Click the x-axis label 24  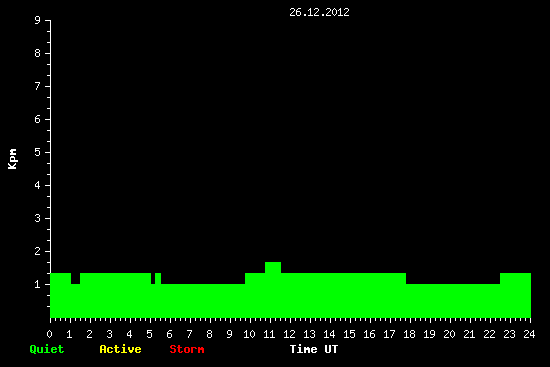[529, 334]
